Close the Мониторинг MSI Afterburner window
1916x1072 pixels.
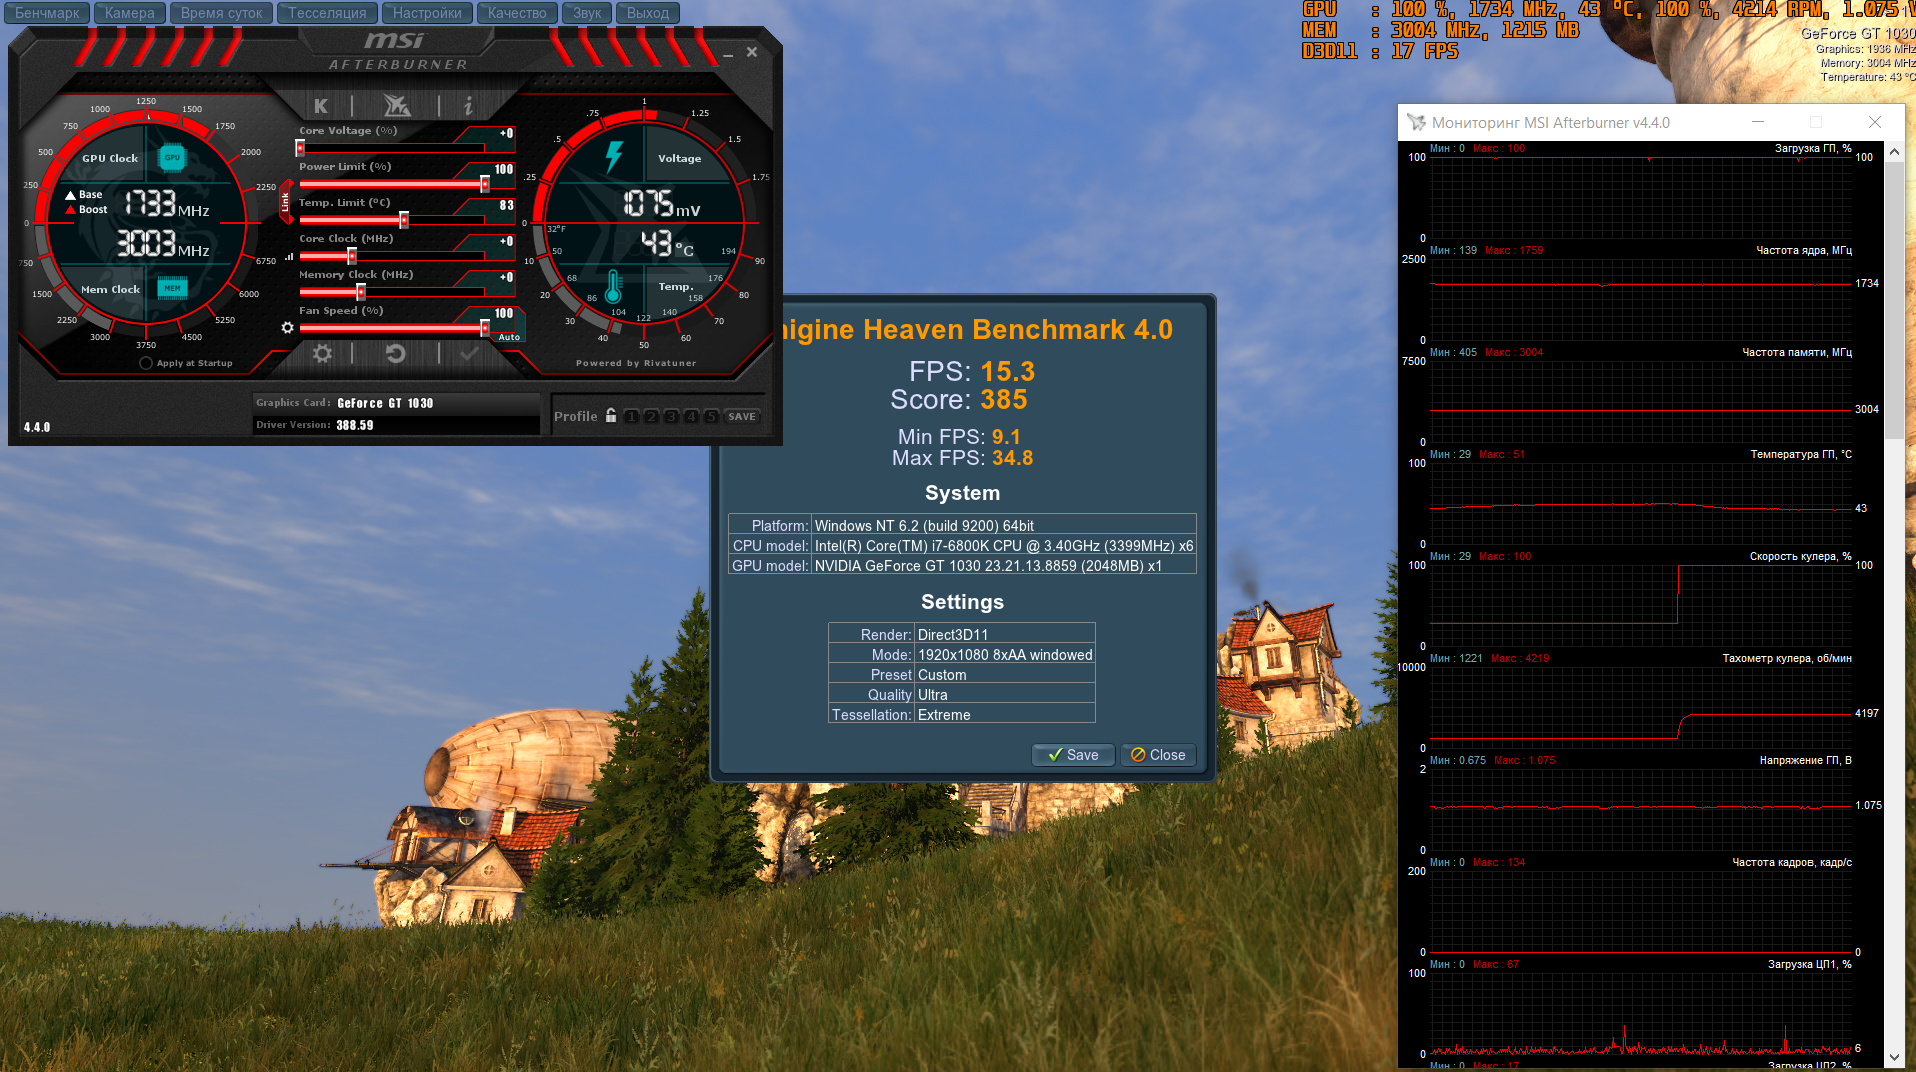point(1875,122)
